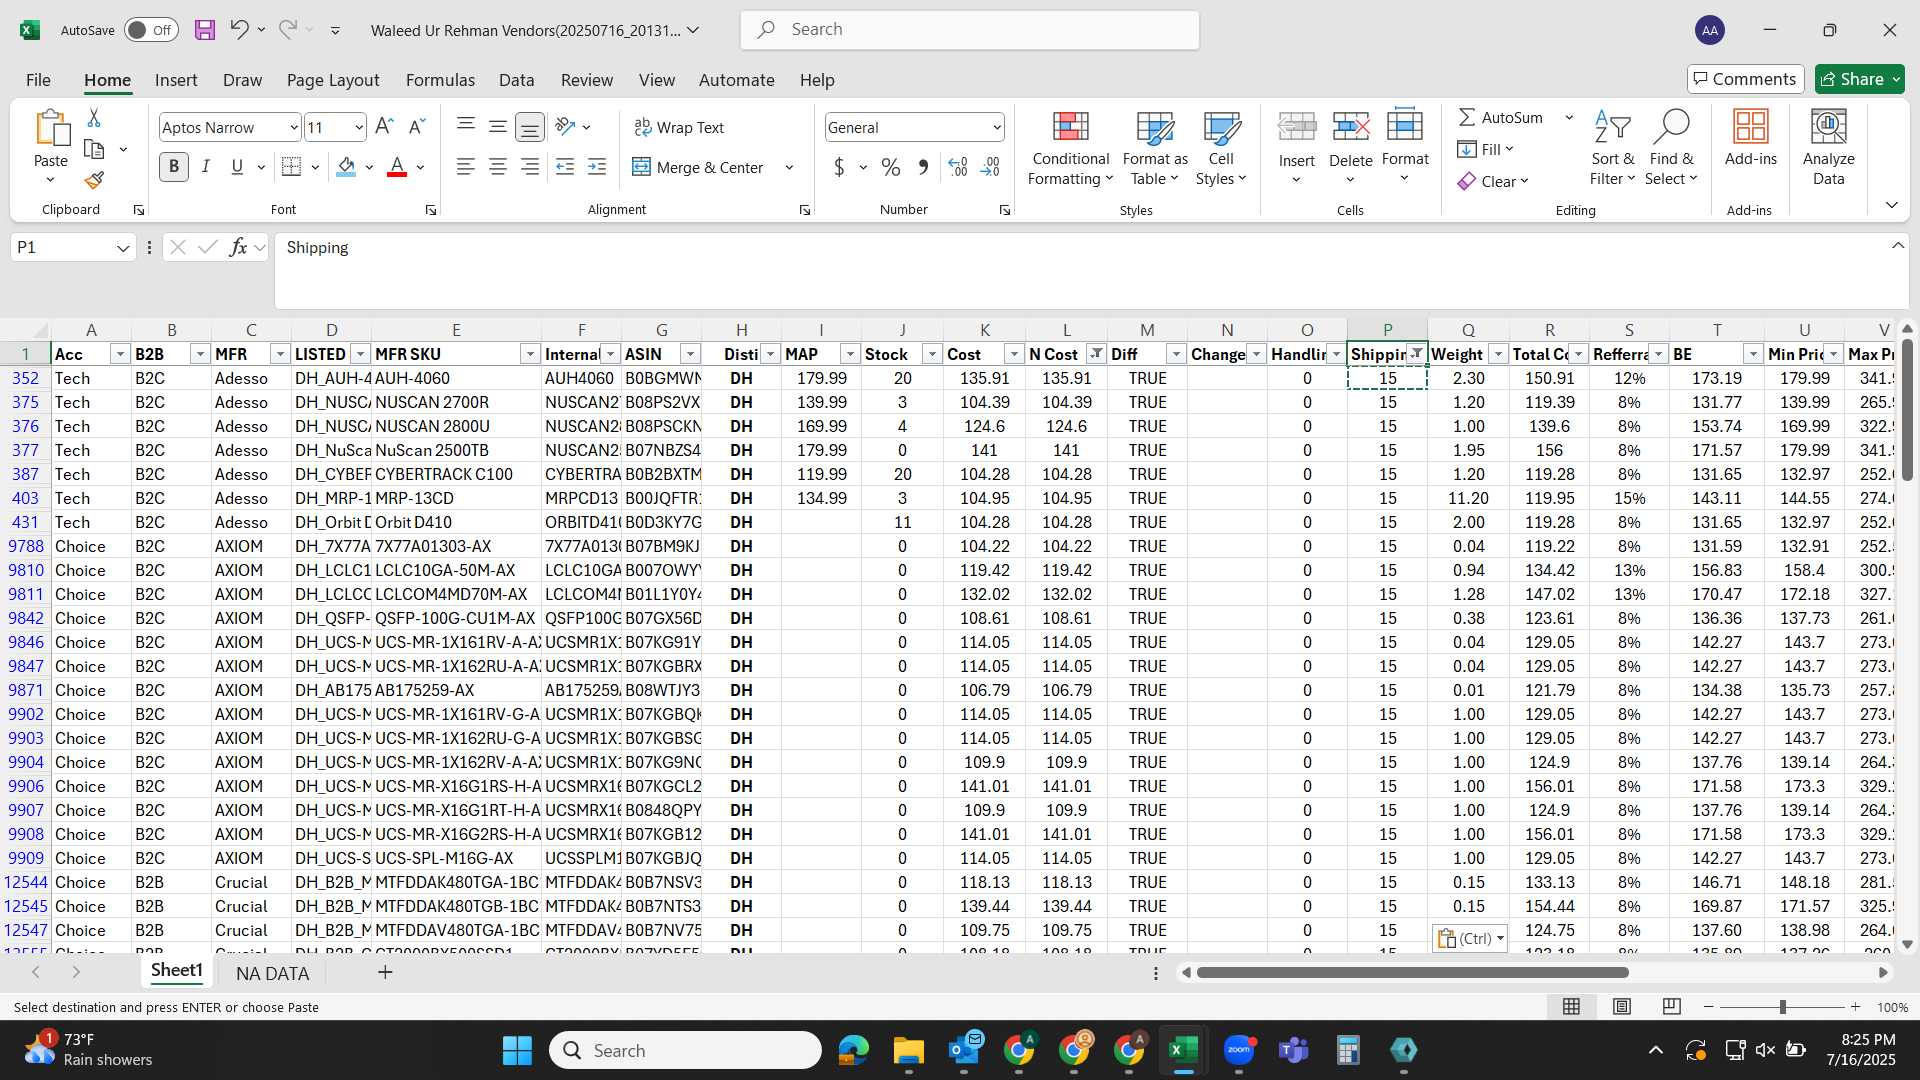This screenshot has width=1920, height=1080.
Task: Open Format as Table gallery
Action: pos(1155,149)
